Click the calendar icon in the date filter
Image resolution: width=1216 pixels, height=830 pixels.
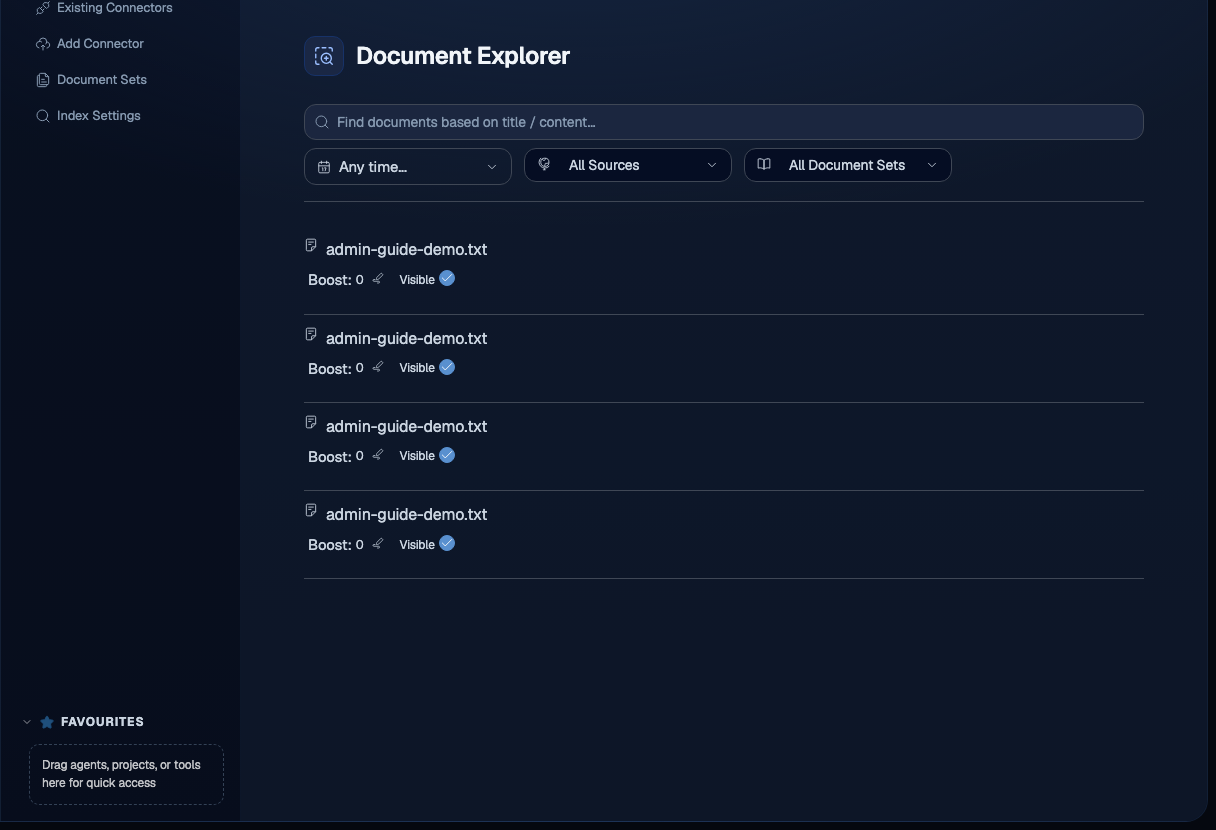[324, 167]
